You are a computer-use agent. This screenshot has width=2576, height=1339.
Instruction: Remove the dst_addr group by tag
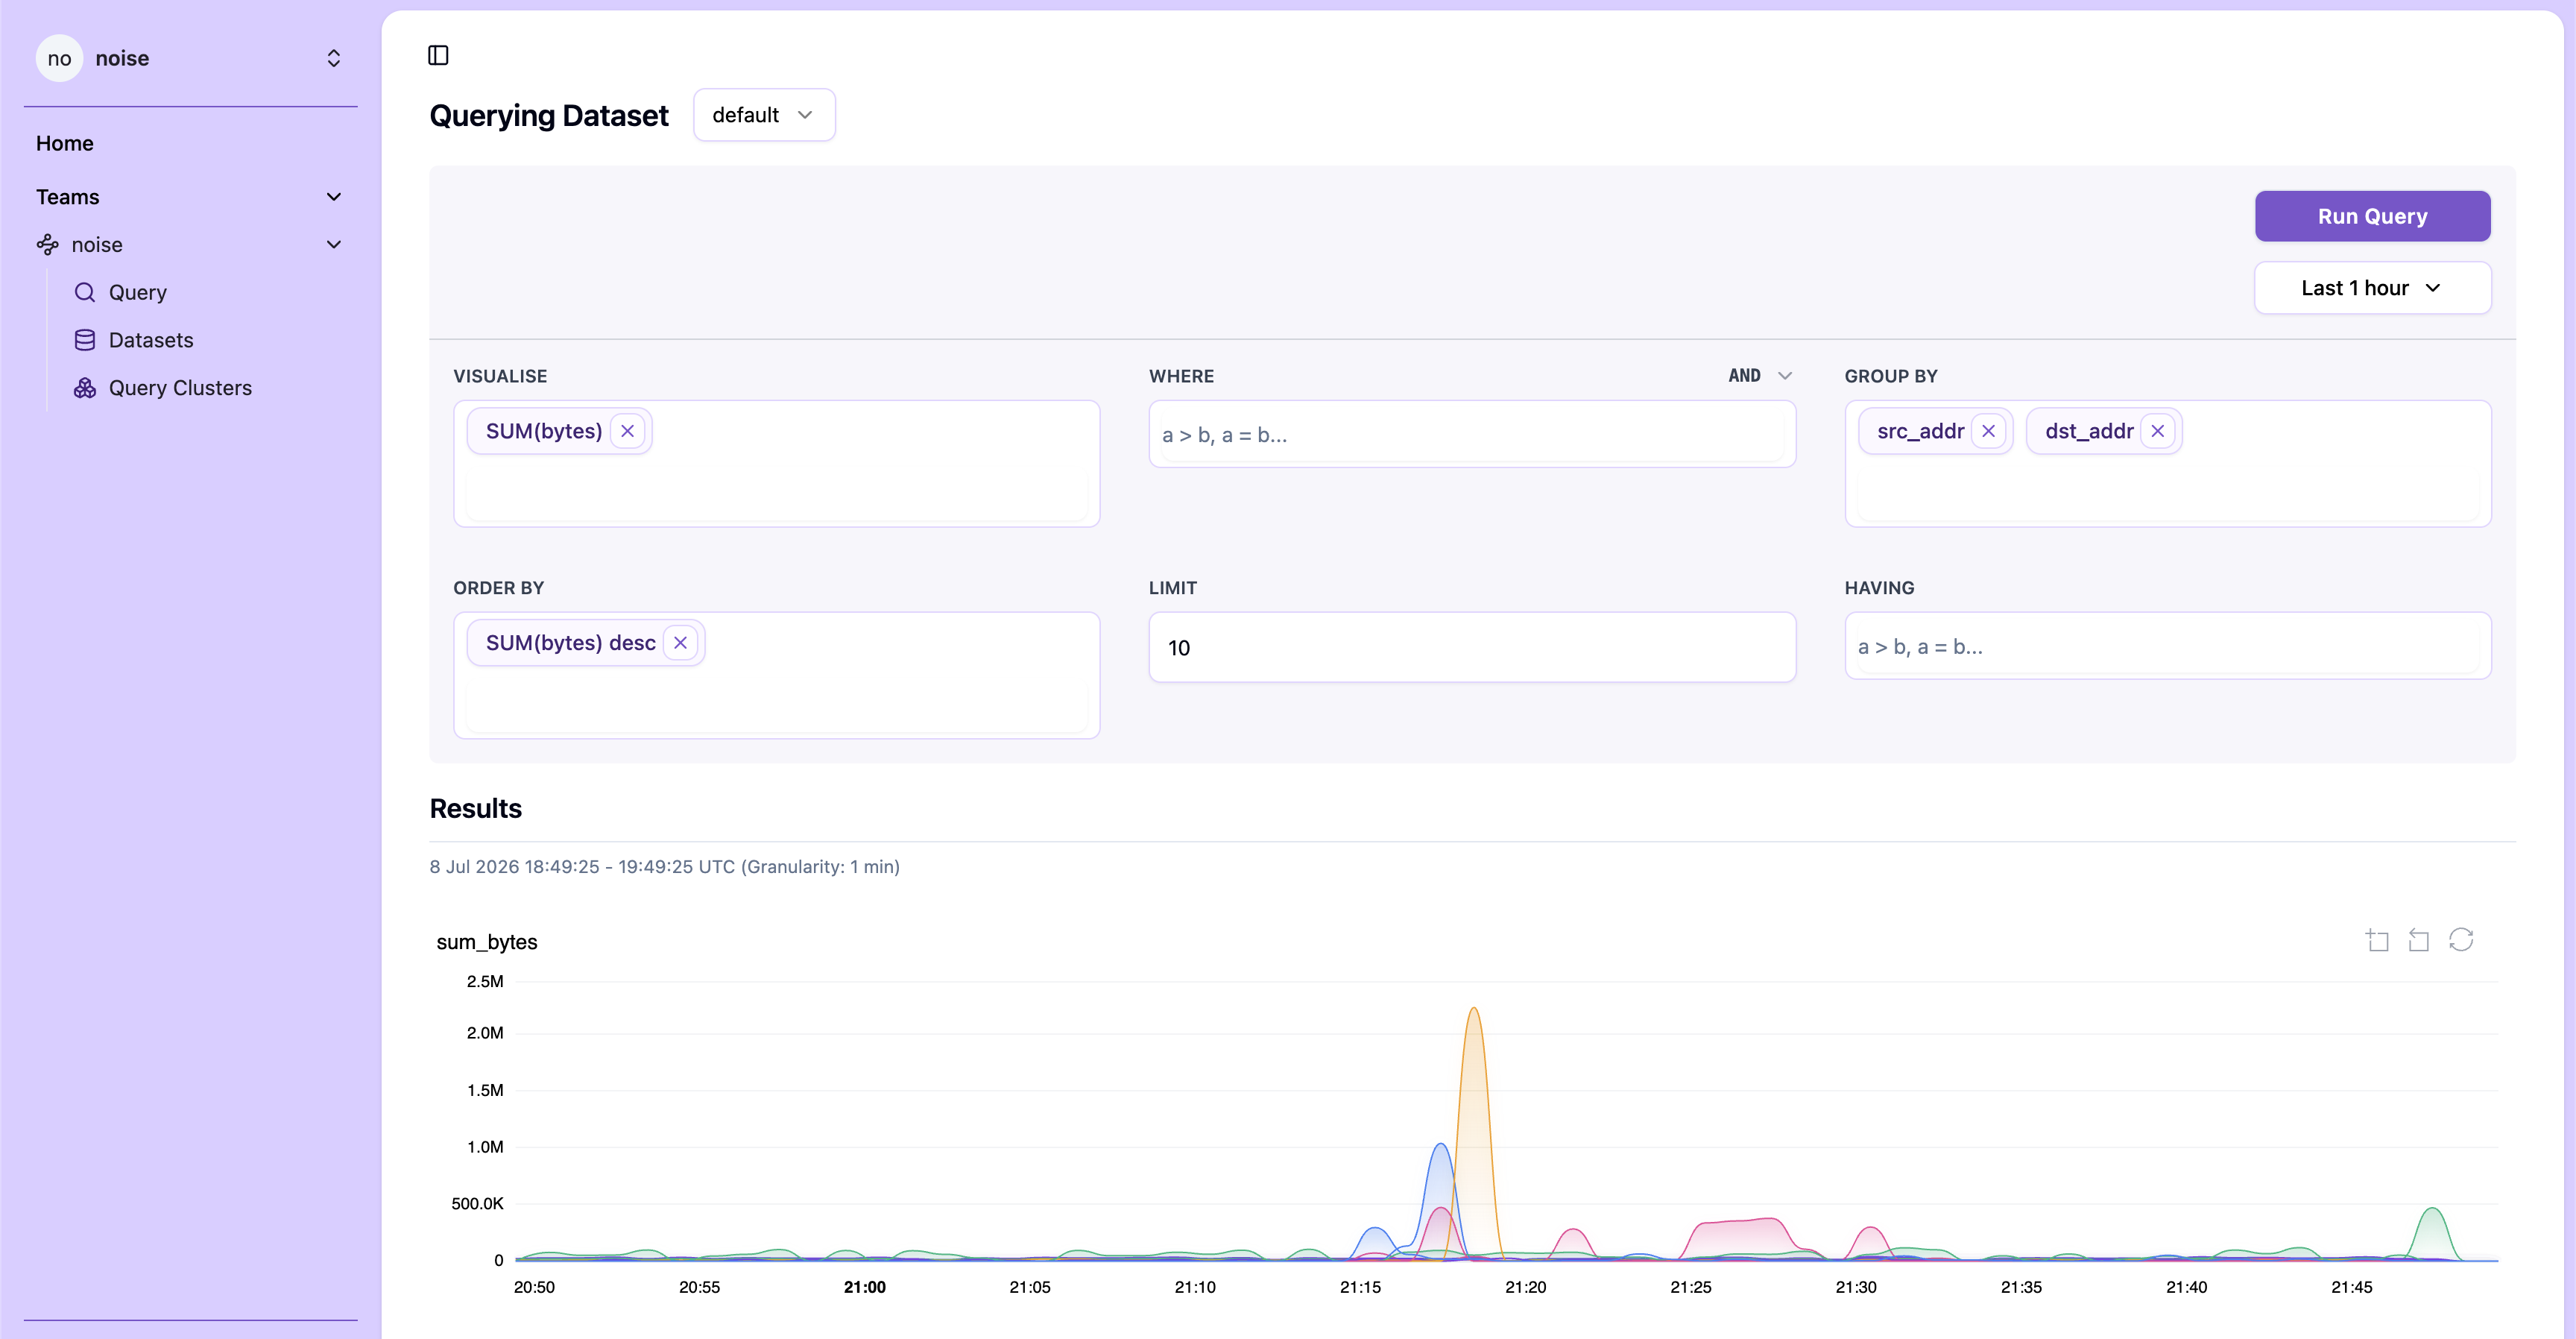pos(2158,431)
